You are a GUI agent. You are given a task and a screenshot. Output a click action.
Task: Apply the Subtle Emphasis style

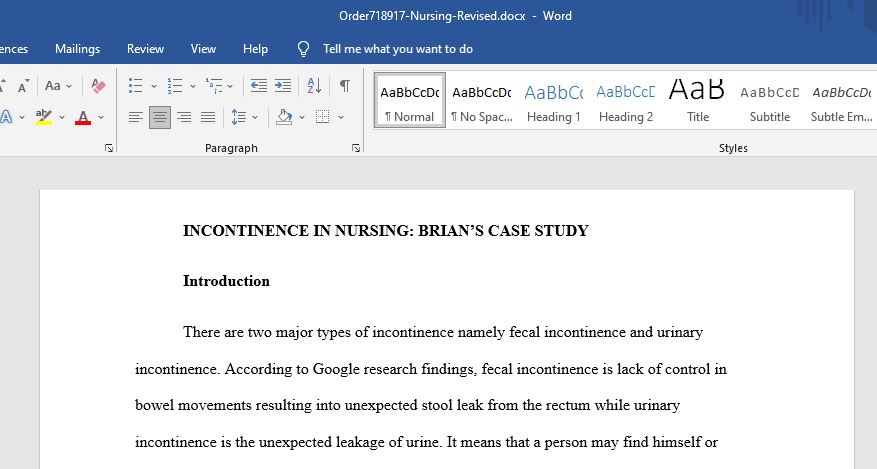click(841, 101)
